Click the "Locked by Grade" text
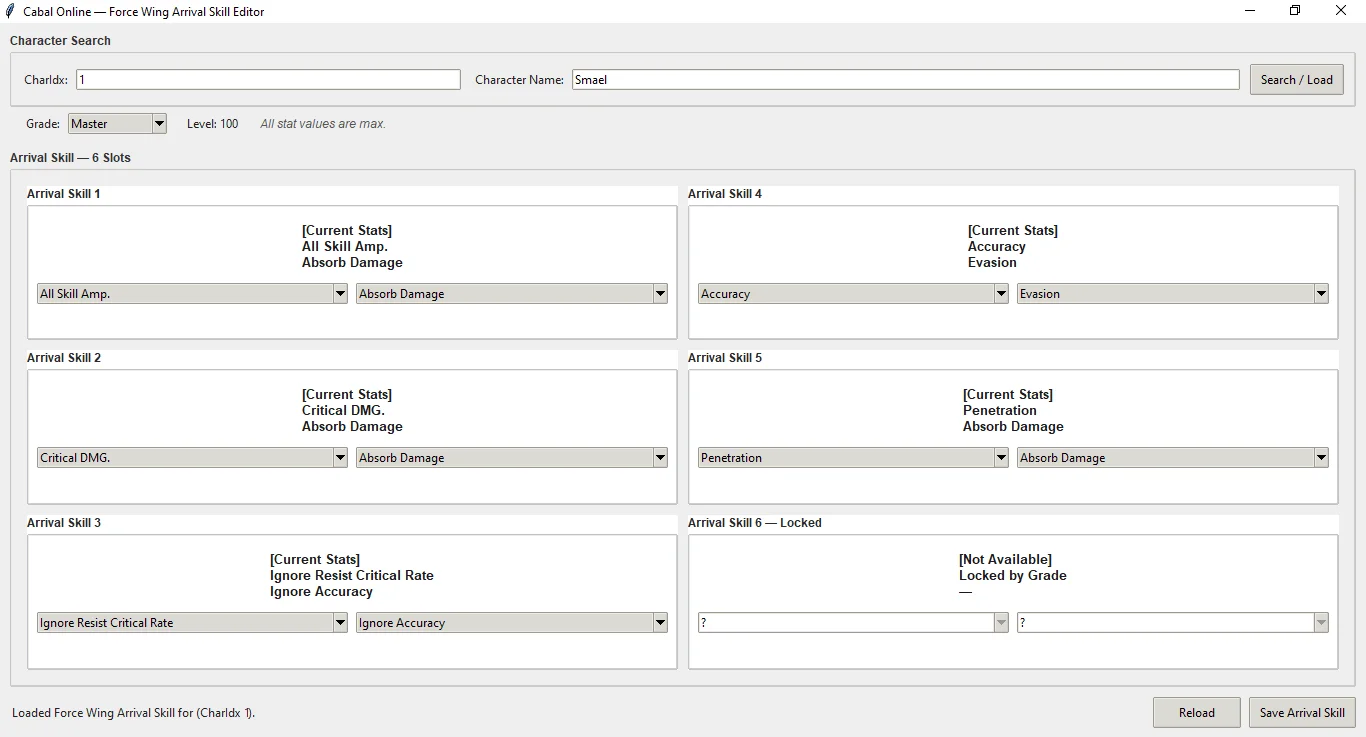The image size is (1366, 737). tap(1013, 576)
